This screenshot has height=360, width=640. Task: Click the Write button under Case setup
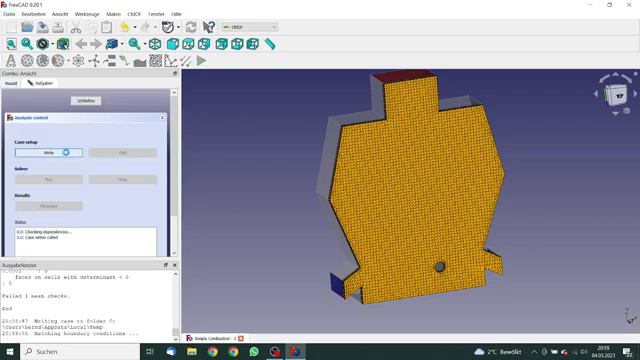pos(49,153)
